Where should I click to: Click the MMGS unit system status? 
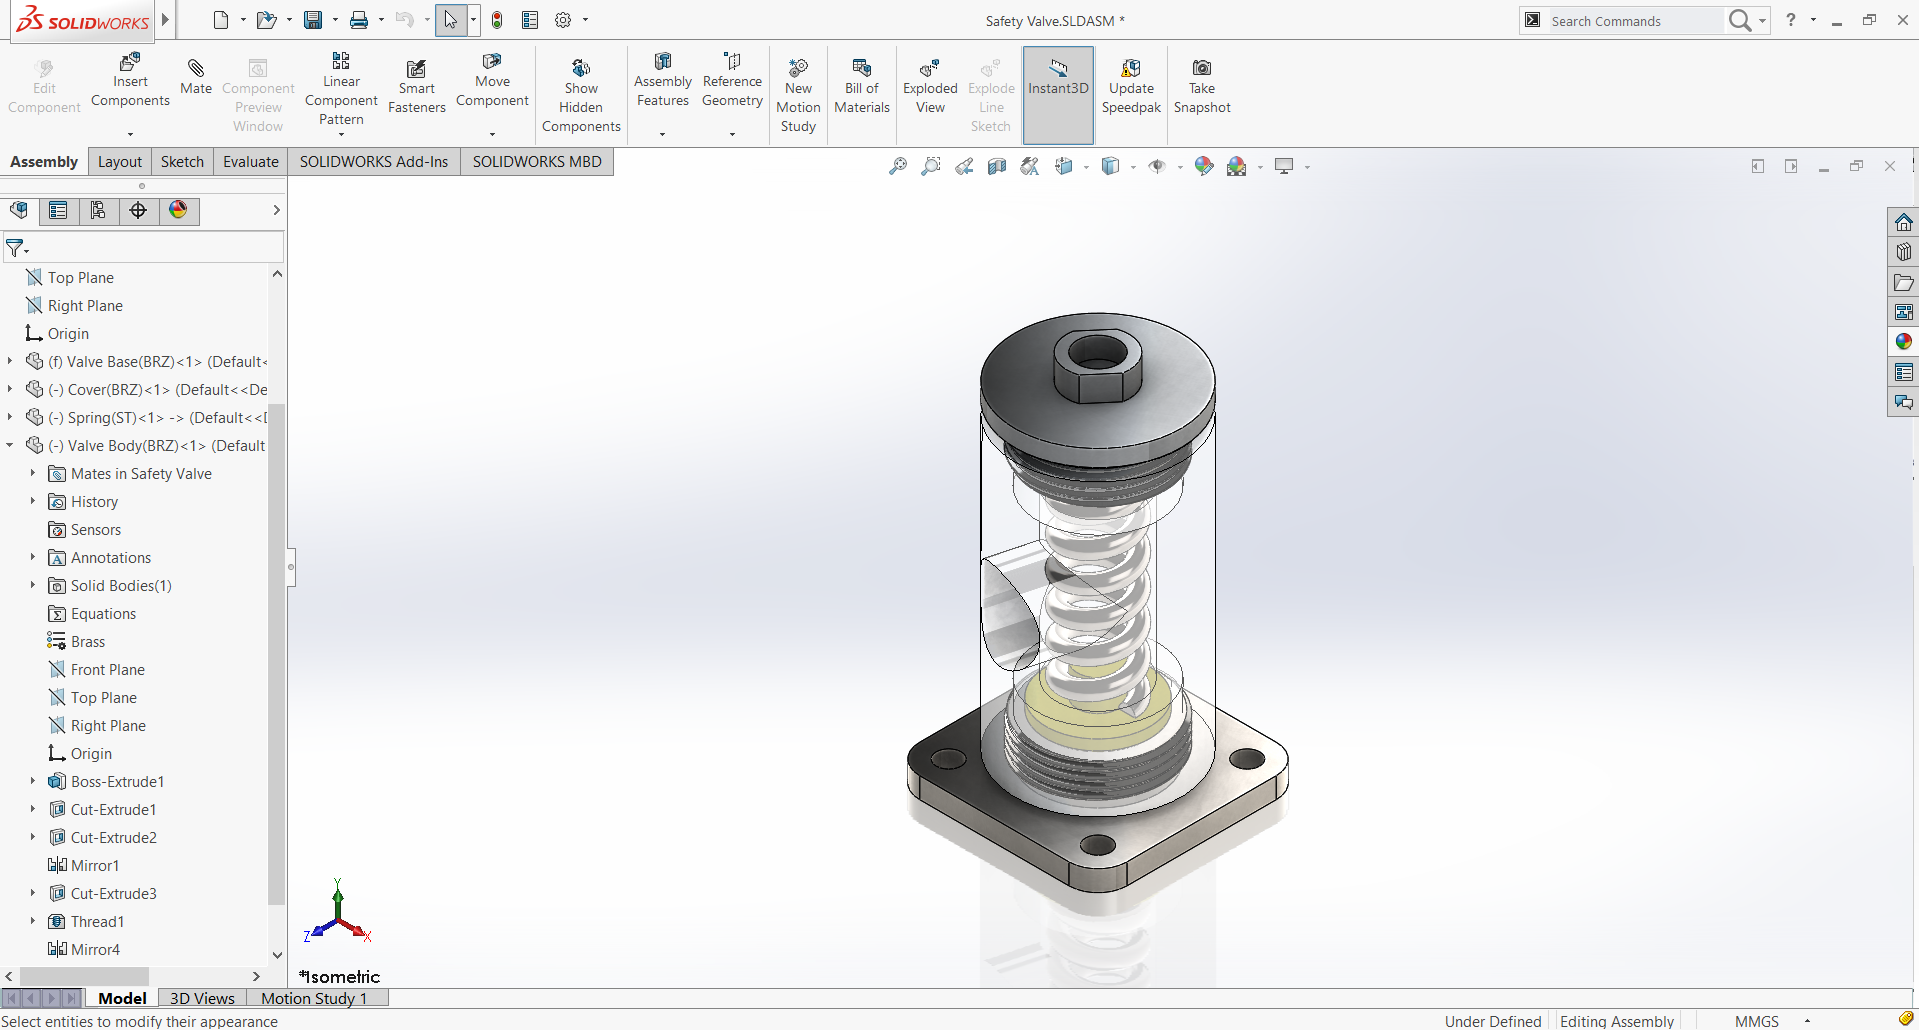(1757, 1021)
